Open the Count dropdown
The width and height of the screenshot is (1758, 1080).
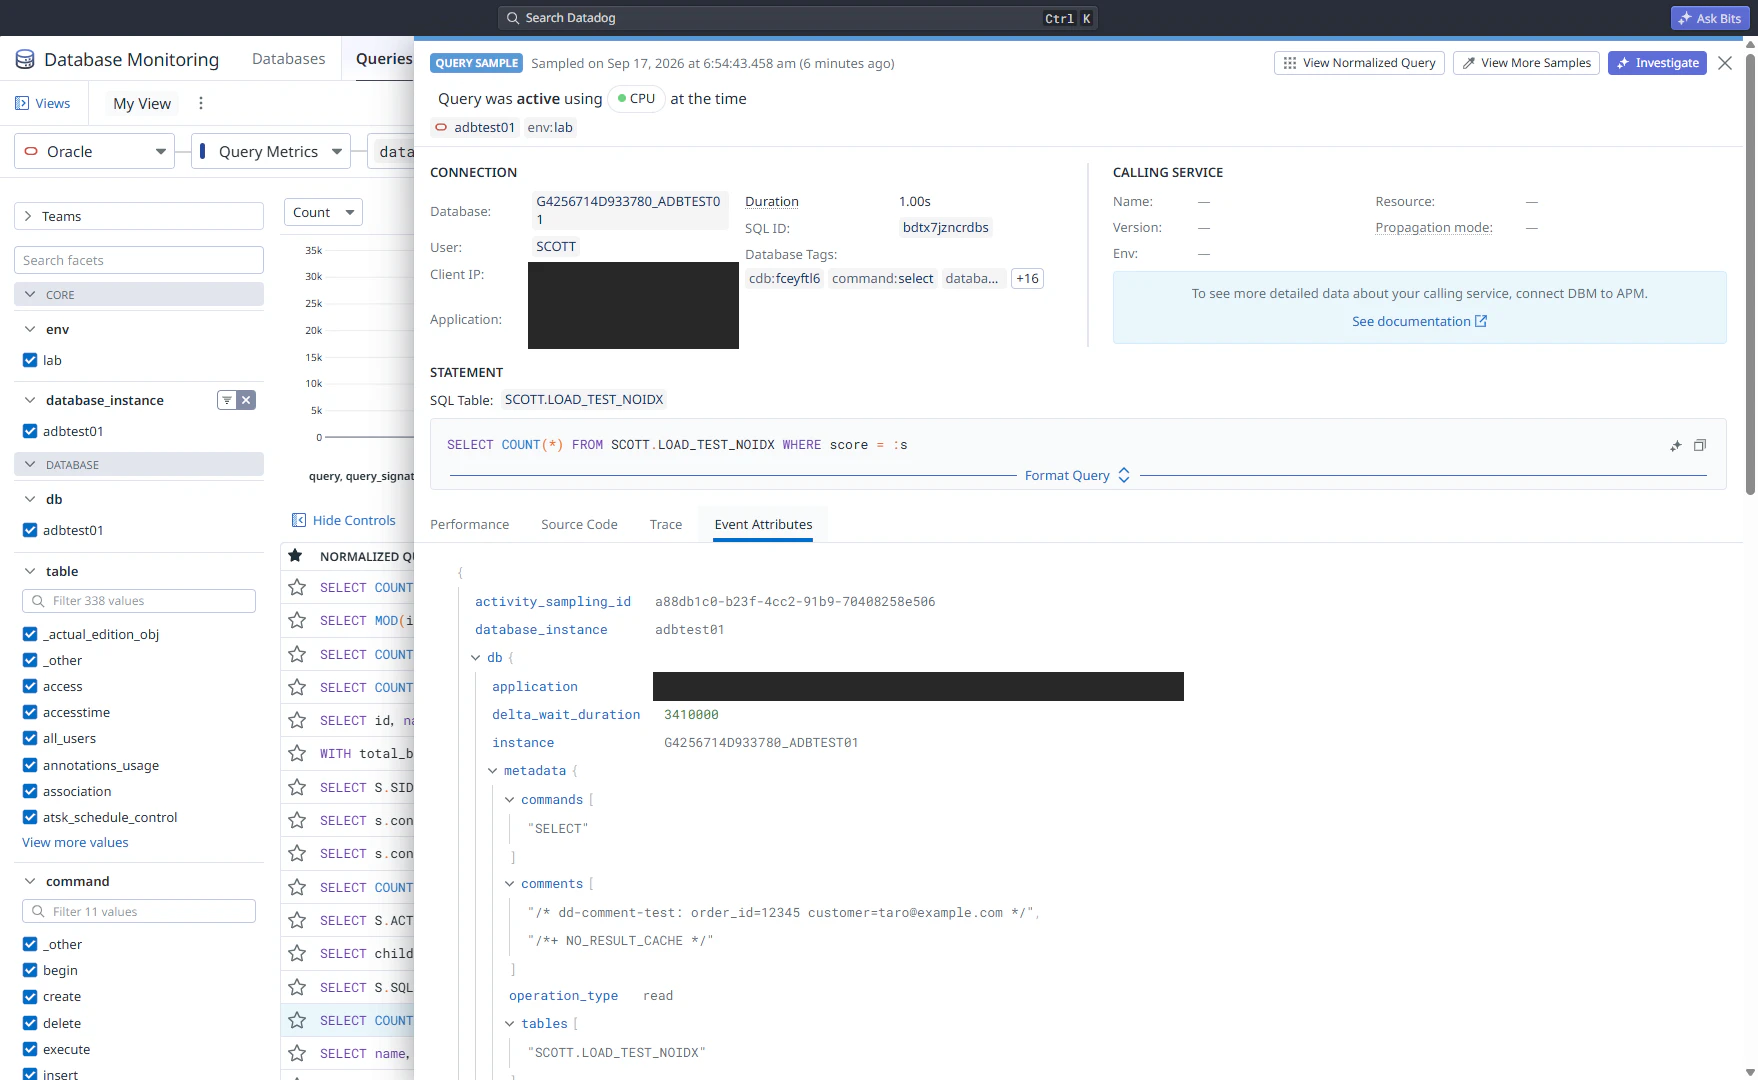pos(323,212)
